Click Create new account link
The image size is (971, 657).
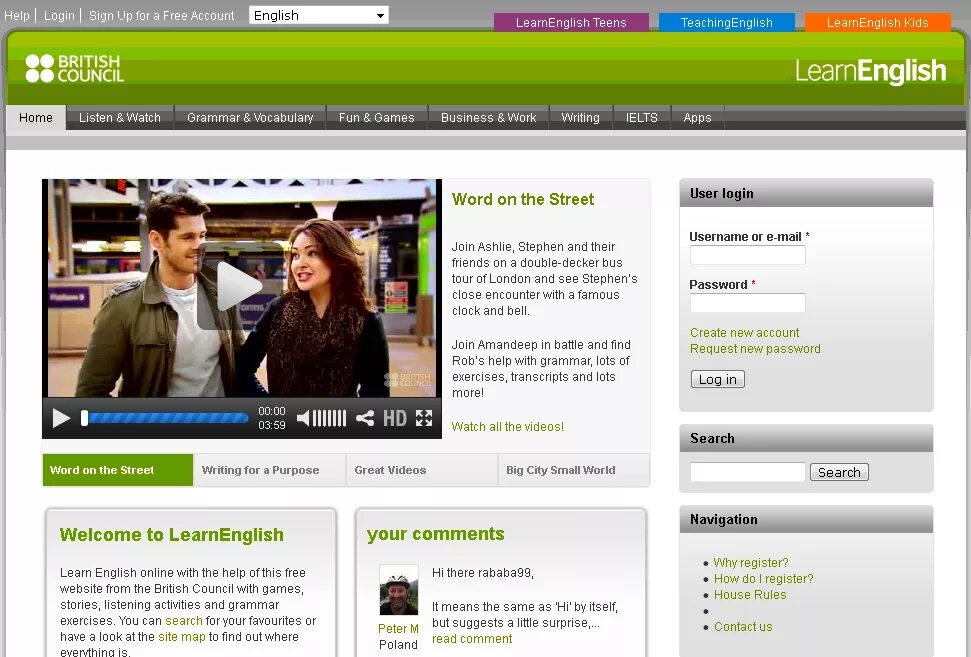pos(744,333)
